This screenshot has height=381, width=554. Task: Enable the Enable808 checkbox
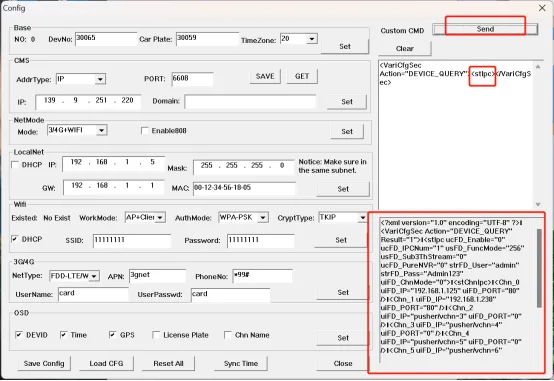click(x=145, y=131)
